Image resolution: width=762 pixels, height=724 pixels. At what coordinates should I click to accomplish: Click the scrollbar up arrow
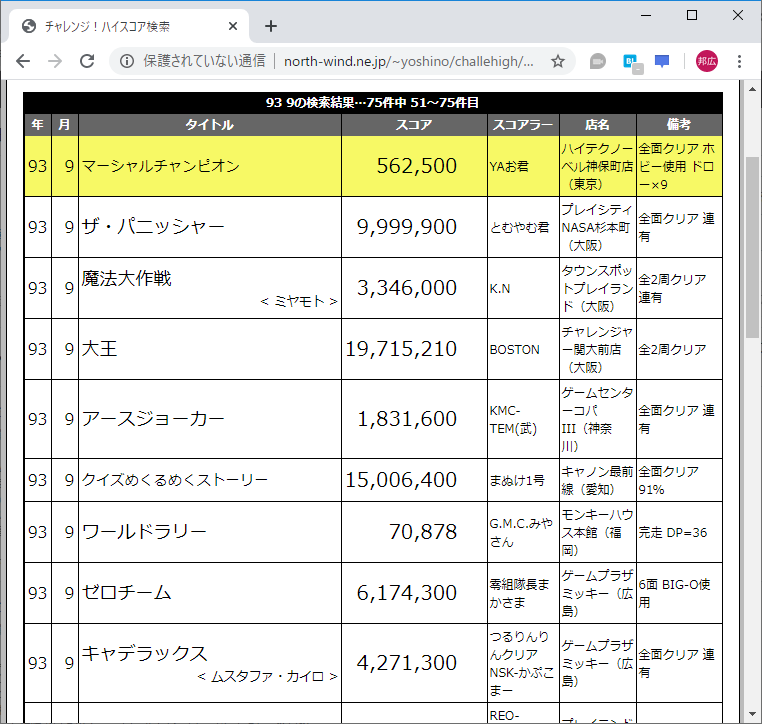pos(752,89)
